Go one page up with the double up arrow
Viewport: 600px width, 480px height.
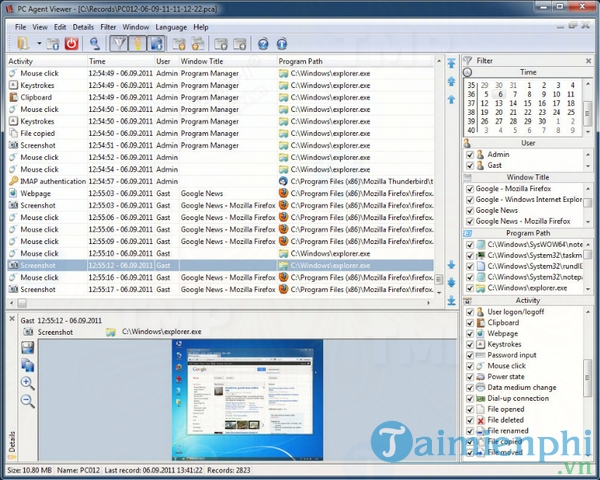[452, 81]
